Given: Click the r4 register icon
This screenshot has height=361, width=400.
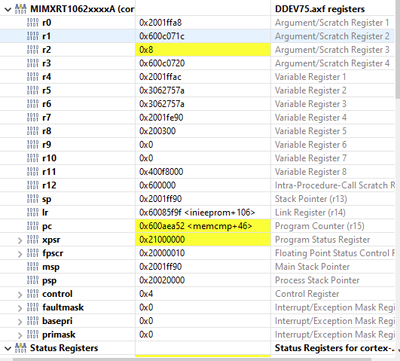Looking at the screenshot, I should pos(33,77).
